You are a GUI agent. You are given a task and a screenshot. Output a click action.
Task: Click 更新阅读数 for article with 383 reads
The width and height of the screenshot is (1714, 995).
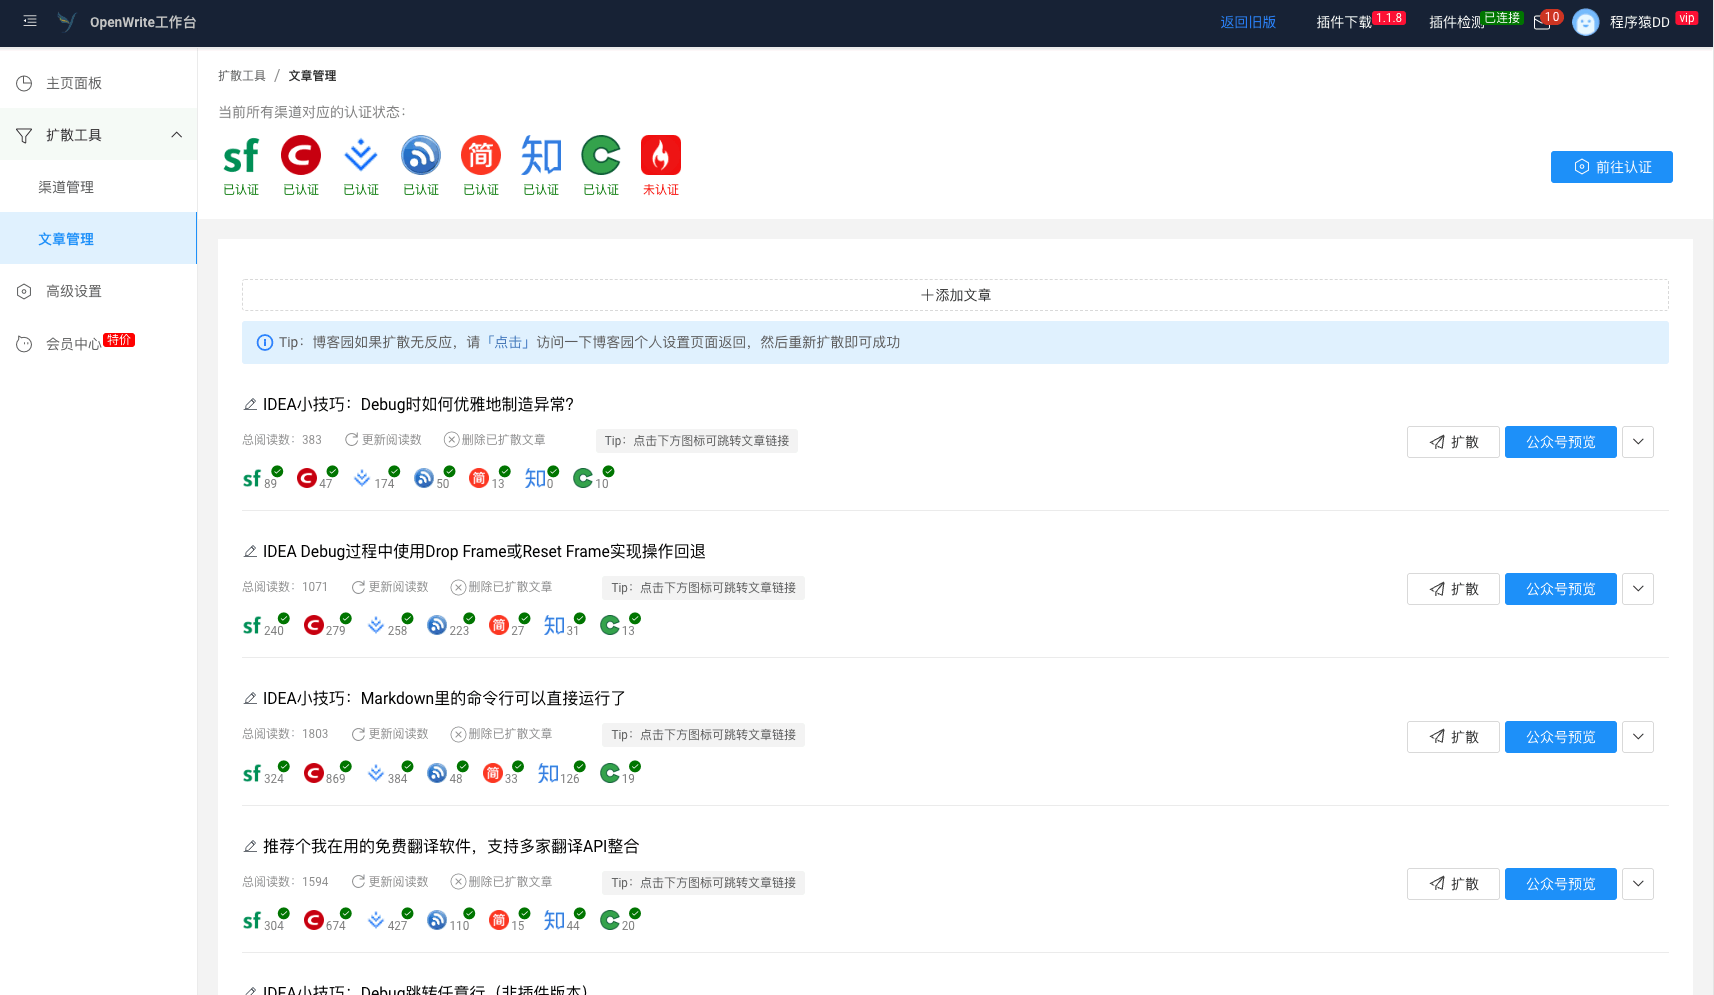point(383,440)
